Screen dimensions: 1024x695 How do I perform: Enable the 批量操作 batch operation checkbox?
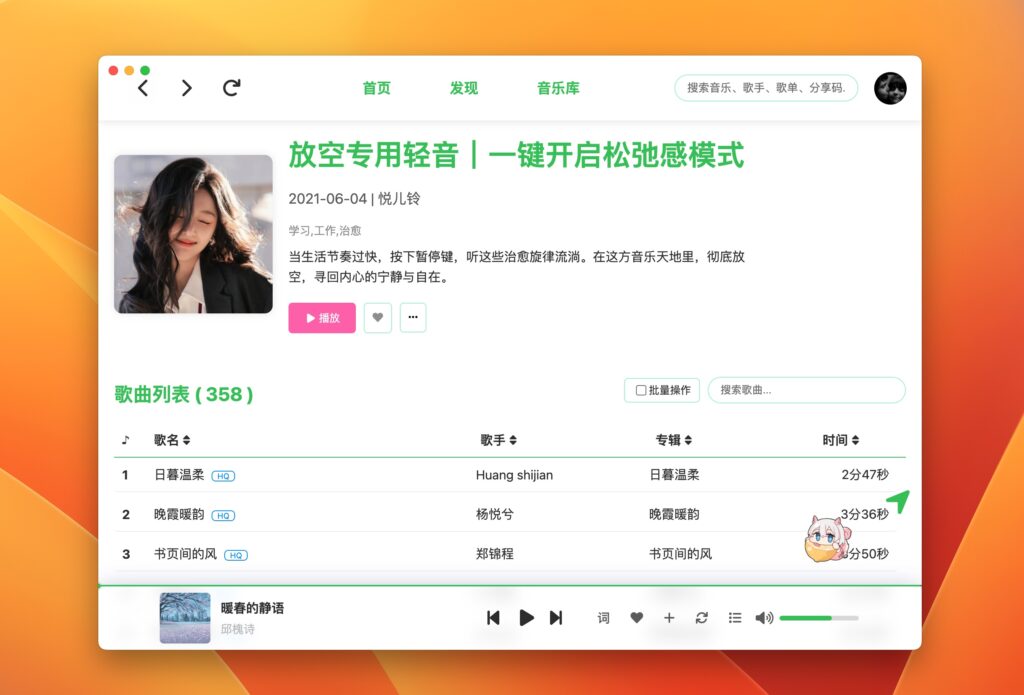[639, 390]
